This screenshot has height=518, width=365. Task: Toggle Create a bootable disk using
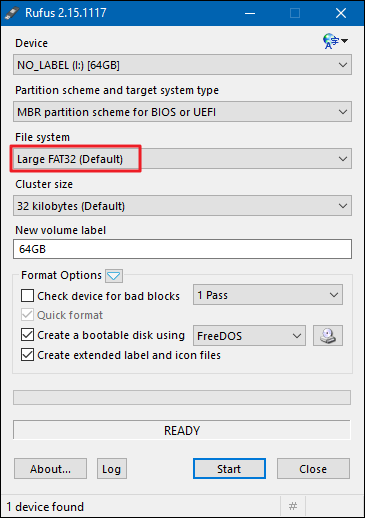[x=27, y=335]
